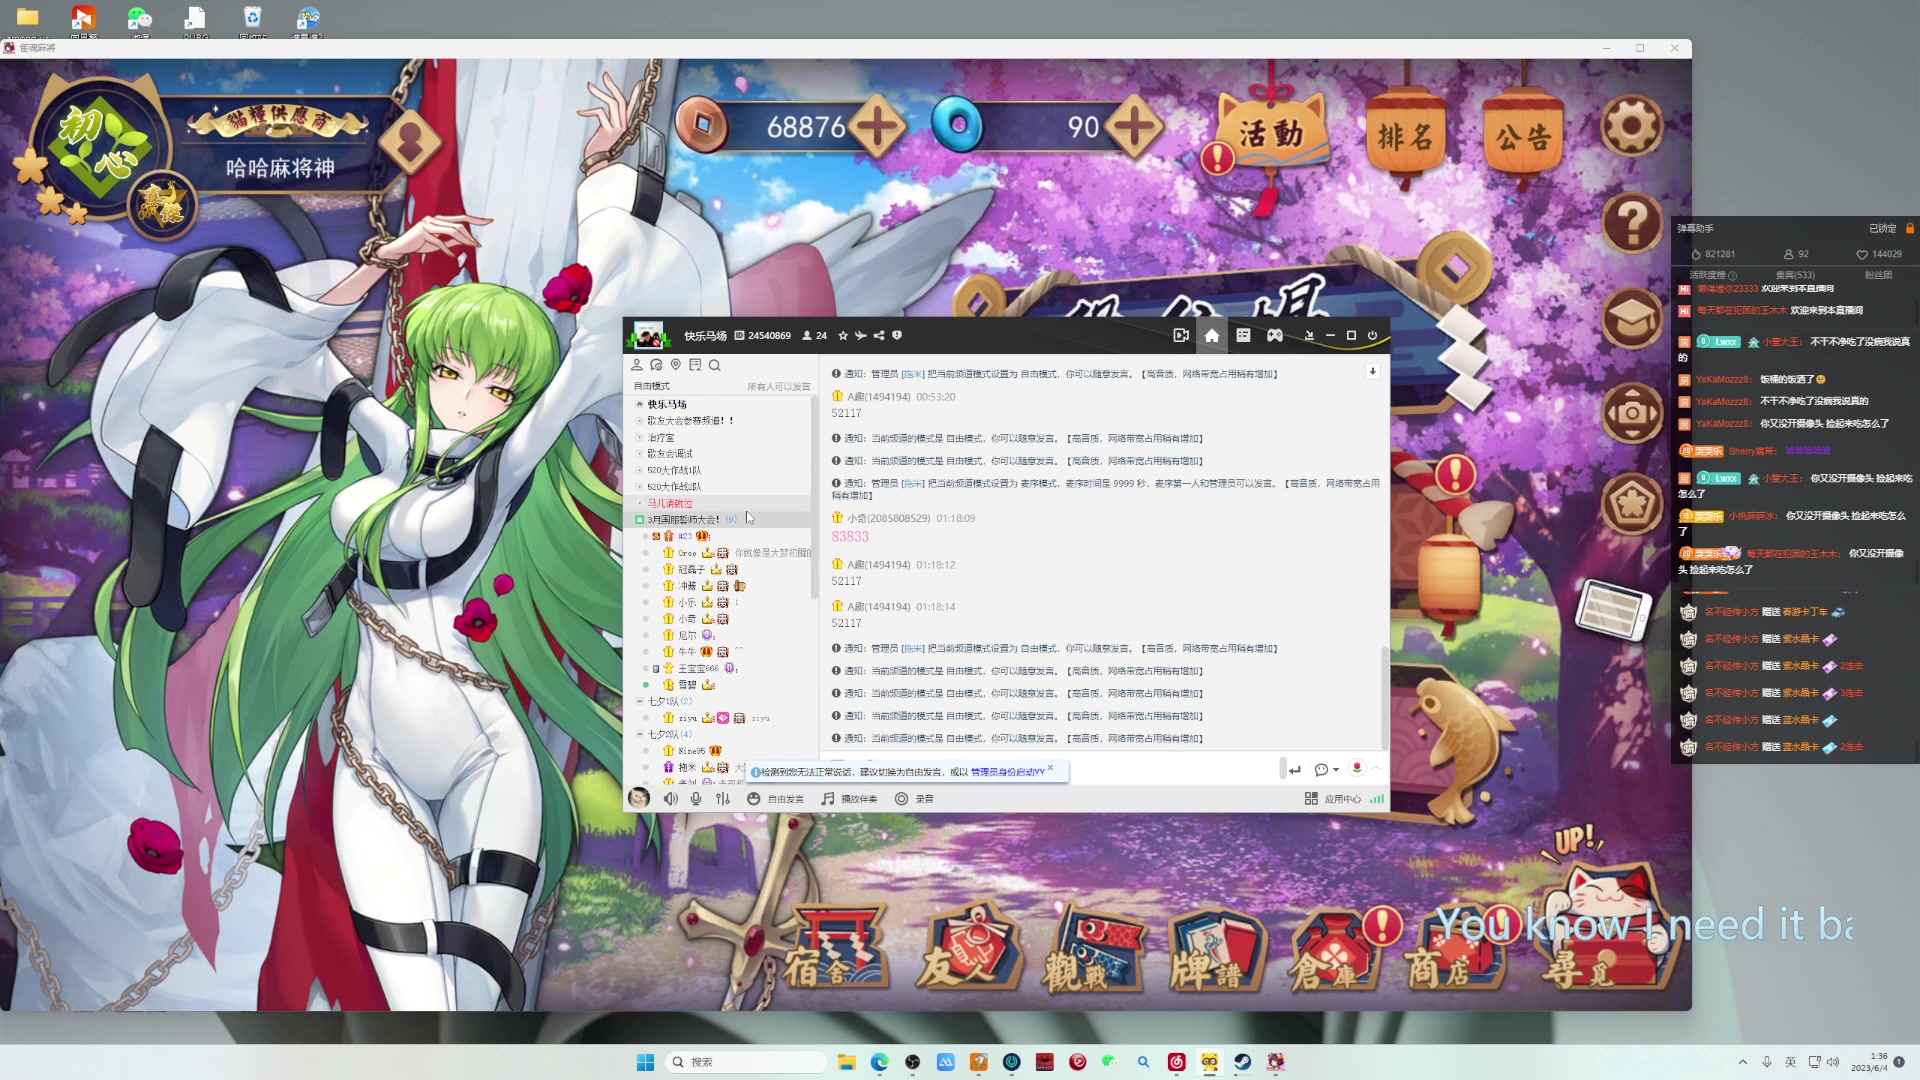Expand the YY chat input upward chevron
Viewport: 1920px width, 1080px height.
tap(1376, 768)
